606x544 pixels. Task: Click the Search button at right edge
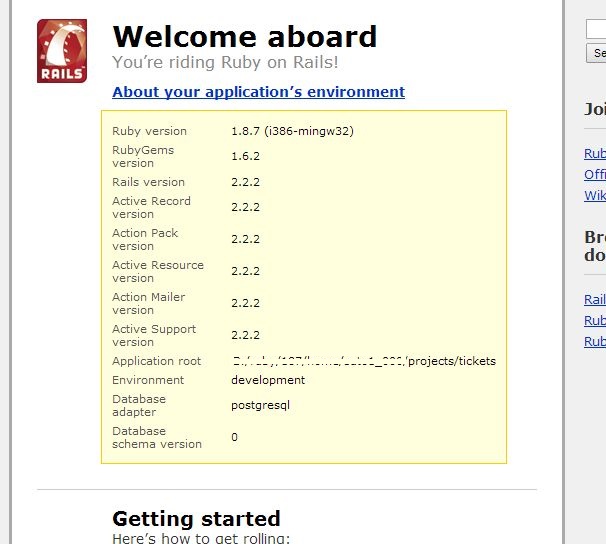click(596, 53)
